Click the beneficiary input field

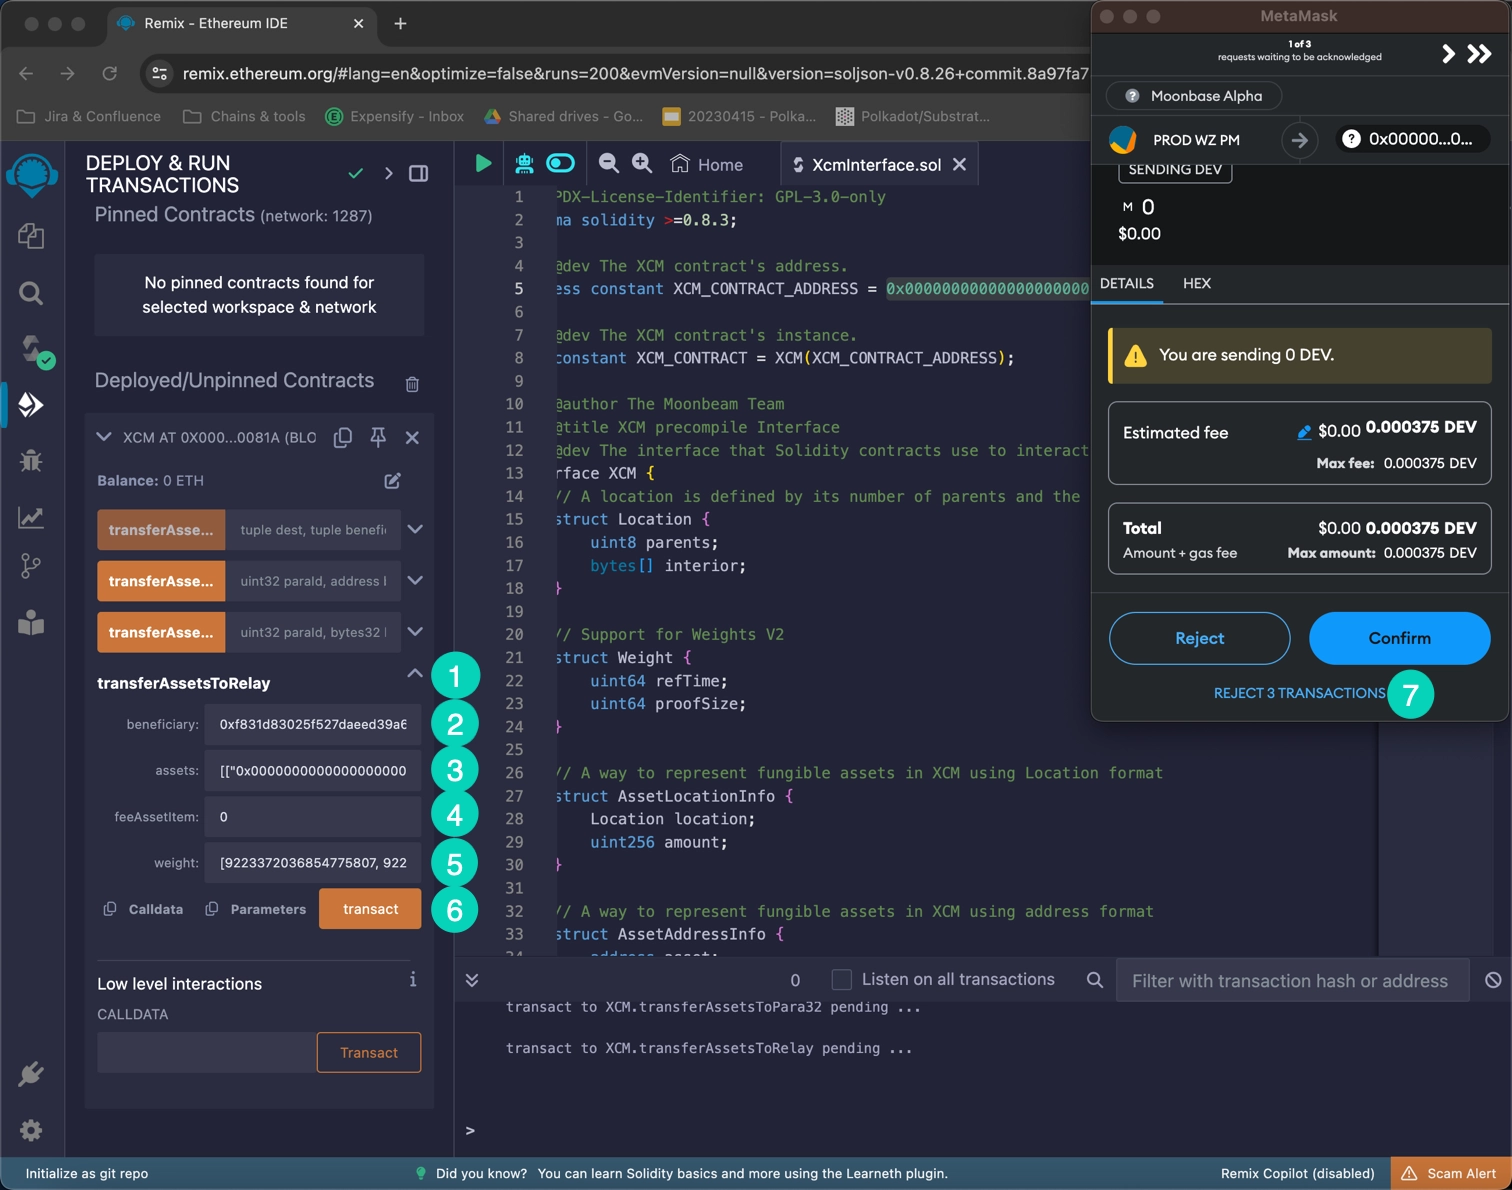tap(313, 724)
